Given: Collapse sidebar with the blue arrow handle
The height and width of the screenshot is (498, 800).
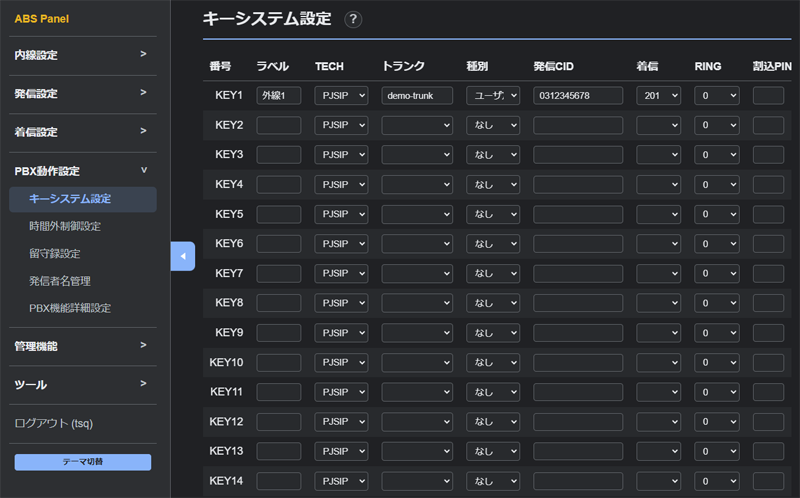Looking at the screenshot, I should pos(183,256).
